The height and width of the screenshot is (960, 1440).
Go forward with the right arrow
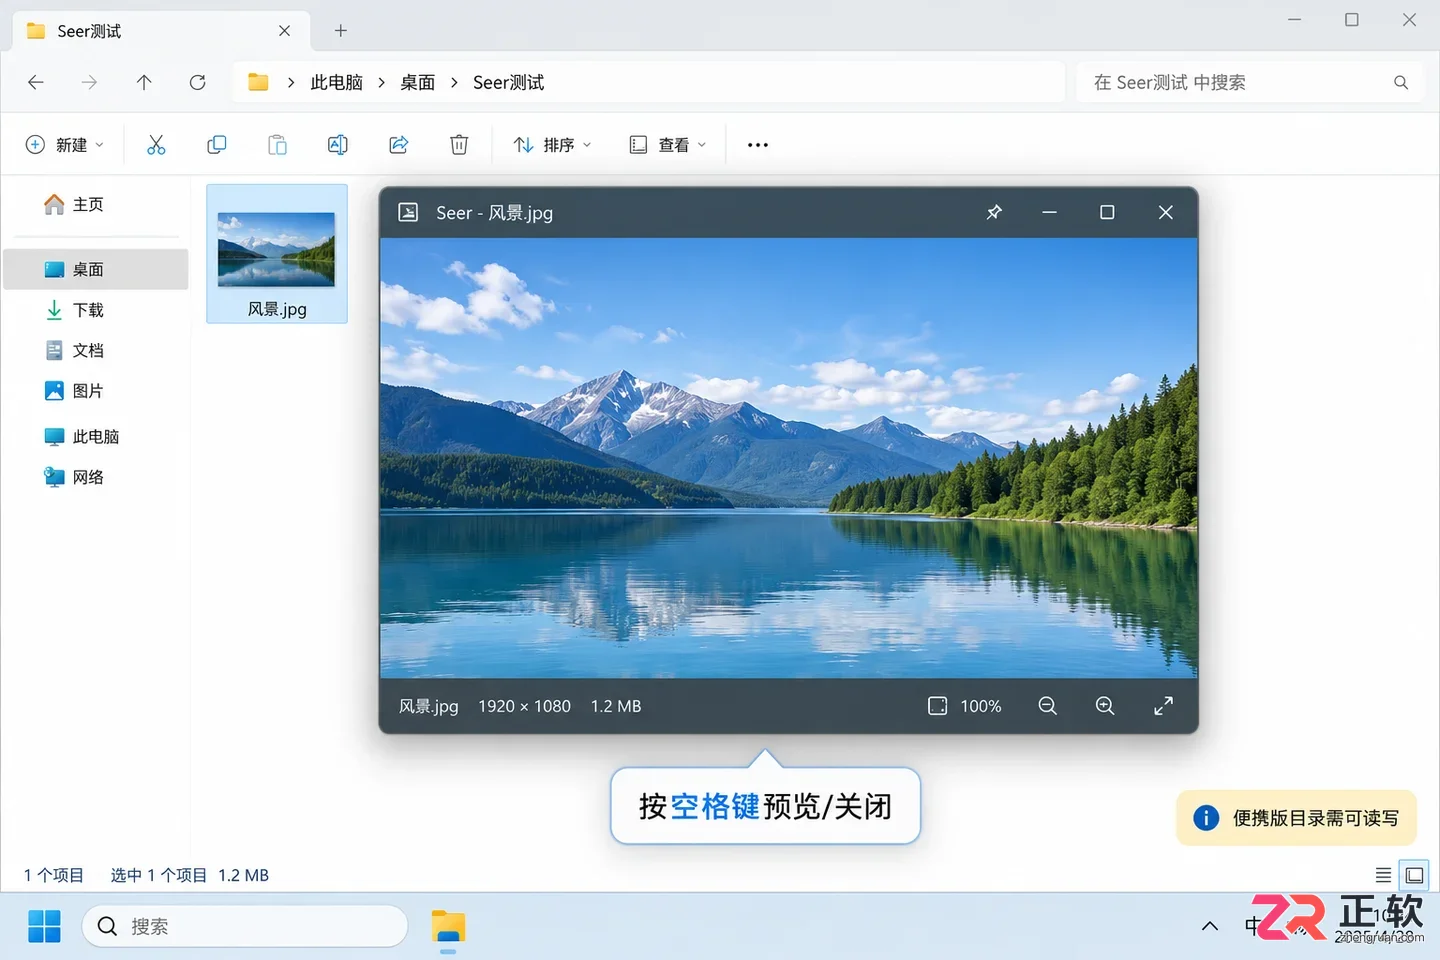(90, 82)
